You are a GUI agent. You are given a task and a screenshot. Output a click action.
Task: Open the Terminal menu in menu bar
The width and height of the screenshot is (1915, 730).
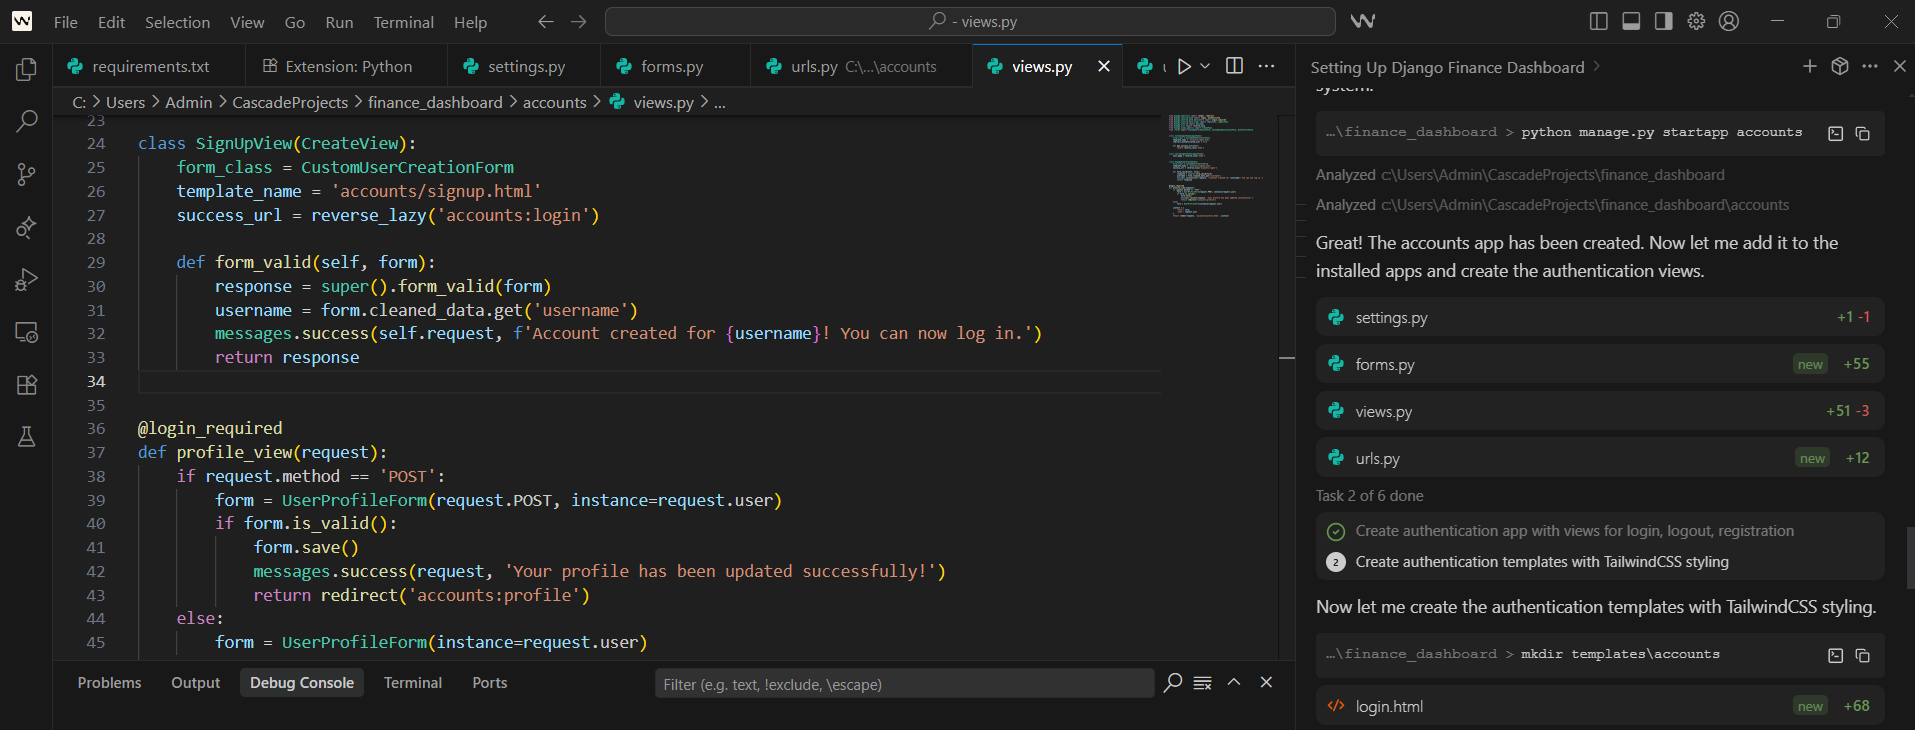pyautogui.click(x=403, y=22)
